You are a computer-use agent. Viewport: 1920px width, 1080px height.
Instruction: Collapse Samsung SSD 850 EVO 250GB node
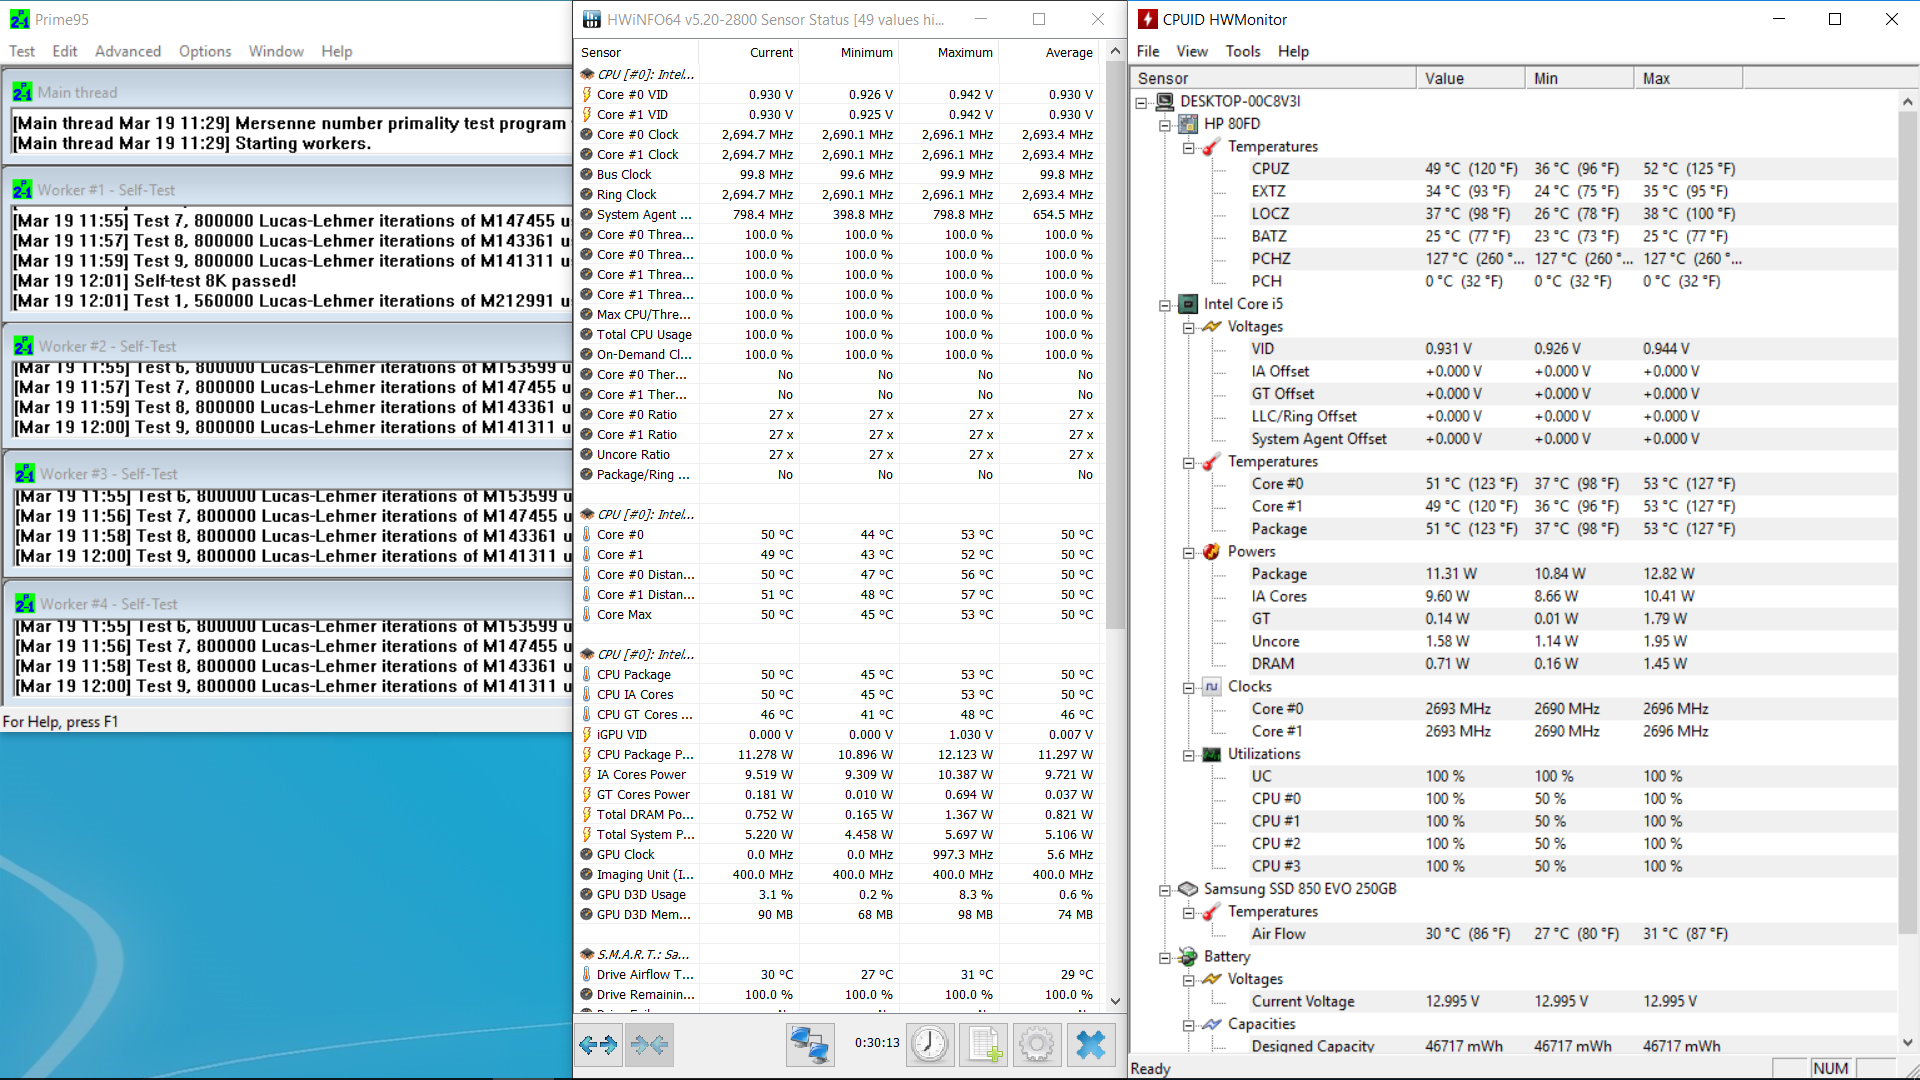(x=1165, y=890)
